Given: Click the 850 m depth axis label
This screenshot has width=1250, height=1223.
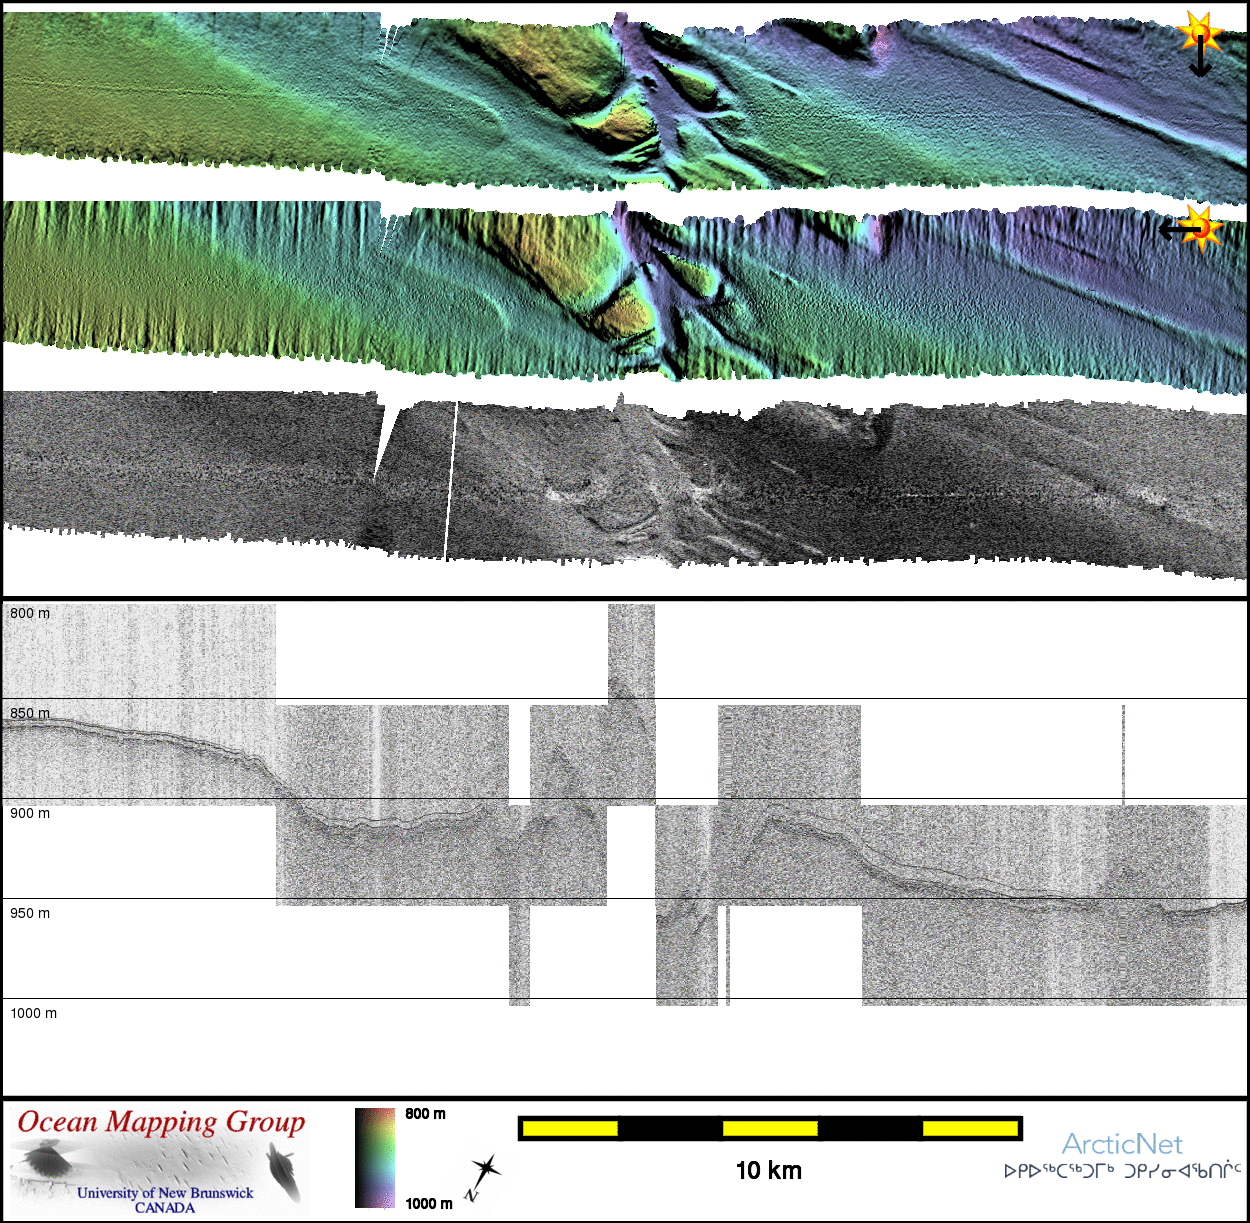Looking at the screenshot, I should pyautogui.click(x=30, y=713).
